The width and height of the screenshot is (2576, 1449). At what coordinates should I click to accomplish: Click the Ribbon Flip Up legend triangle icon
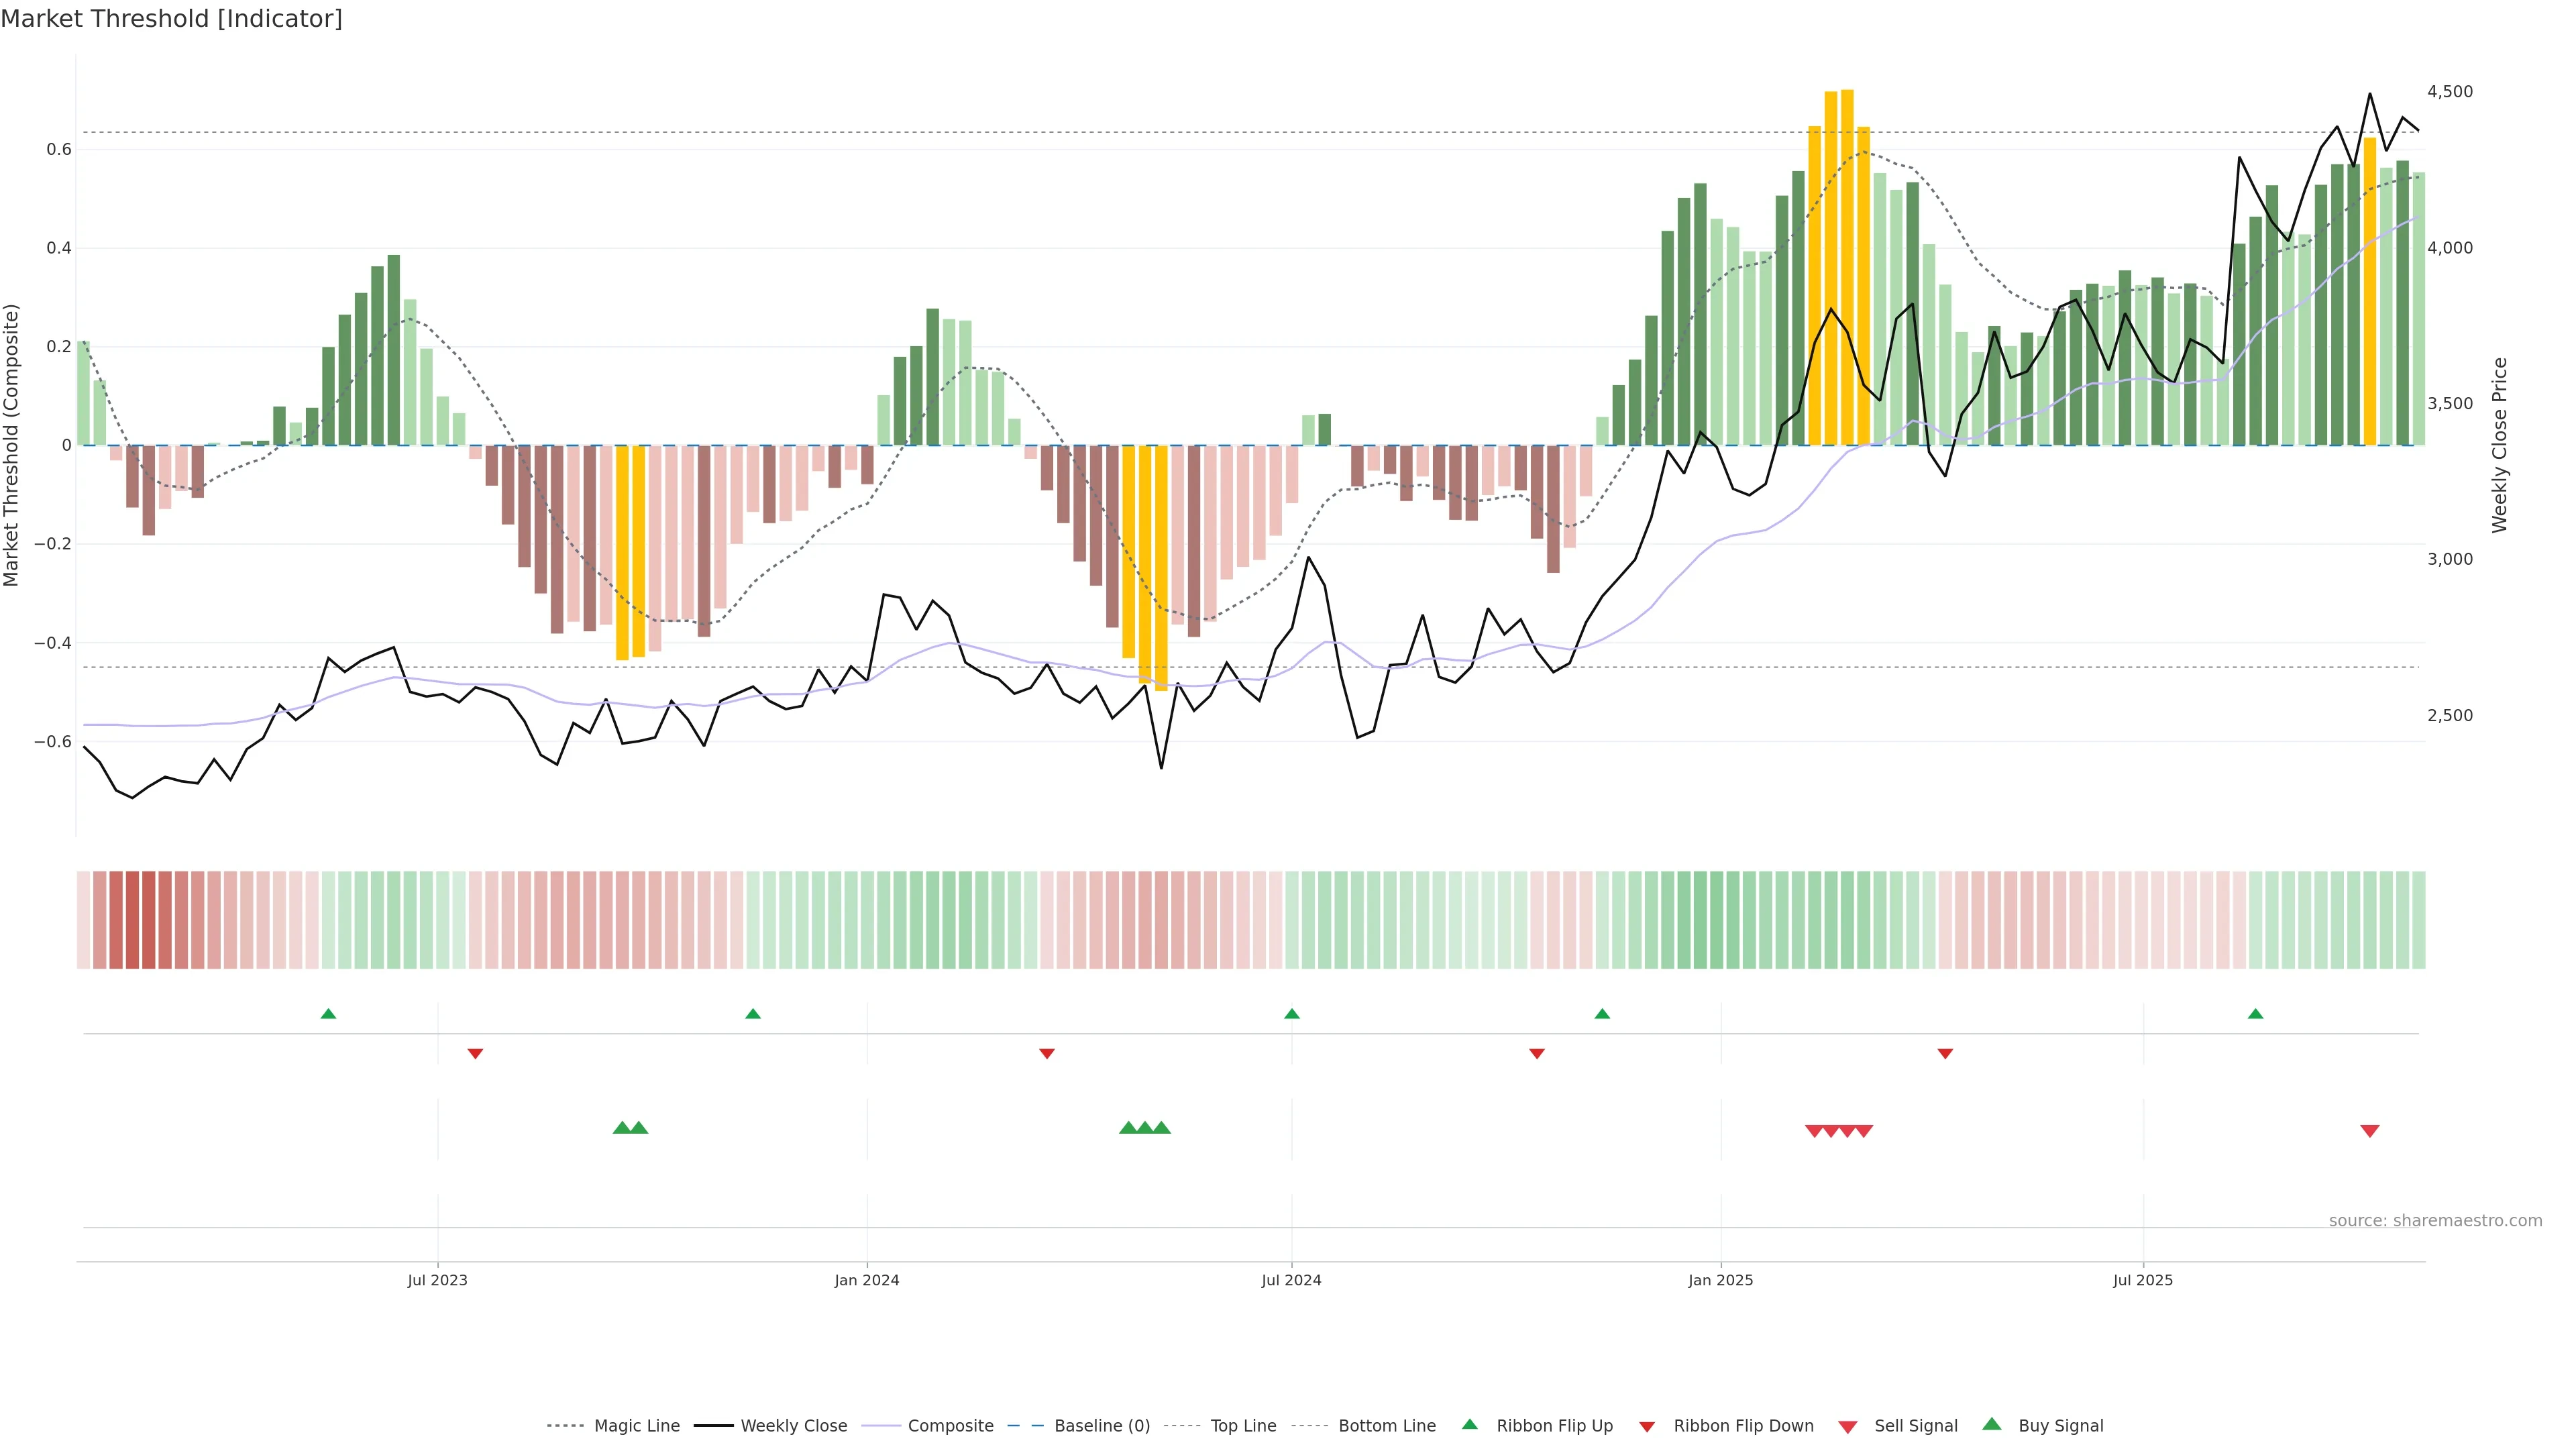point(1469,1424)
